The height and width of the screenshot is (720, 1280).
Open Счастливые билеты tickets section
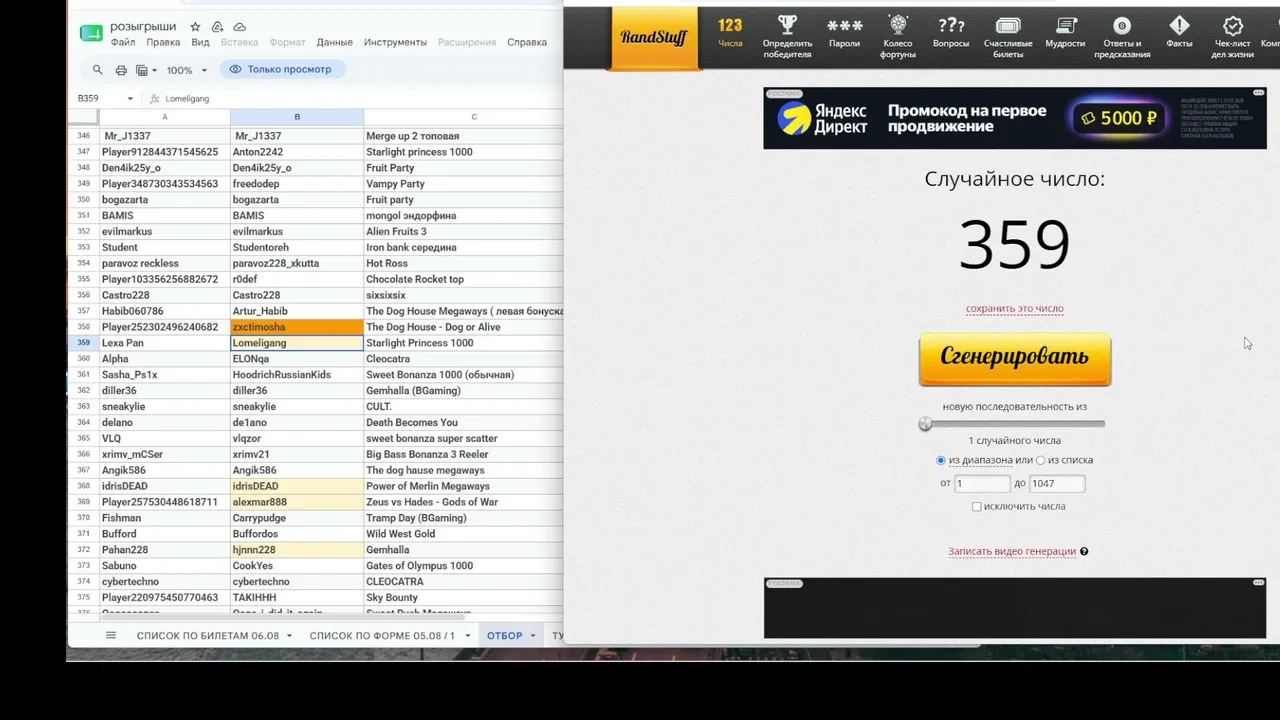pyautogui.click(x=1008, y=37)
